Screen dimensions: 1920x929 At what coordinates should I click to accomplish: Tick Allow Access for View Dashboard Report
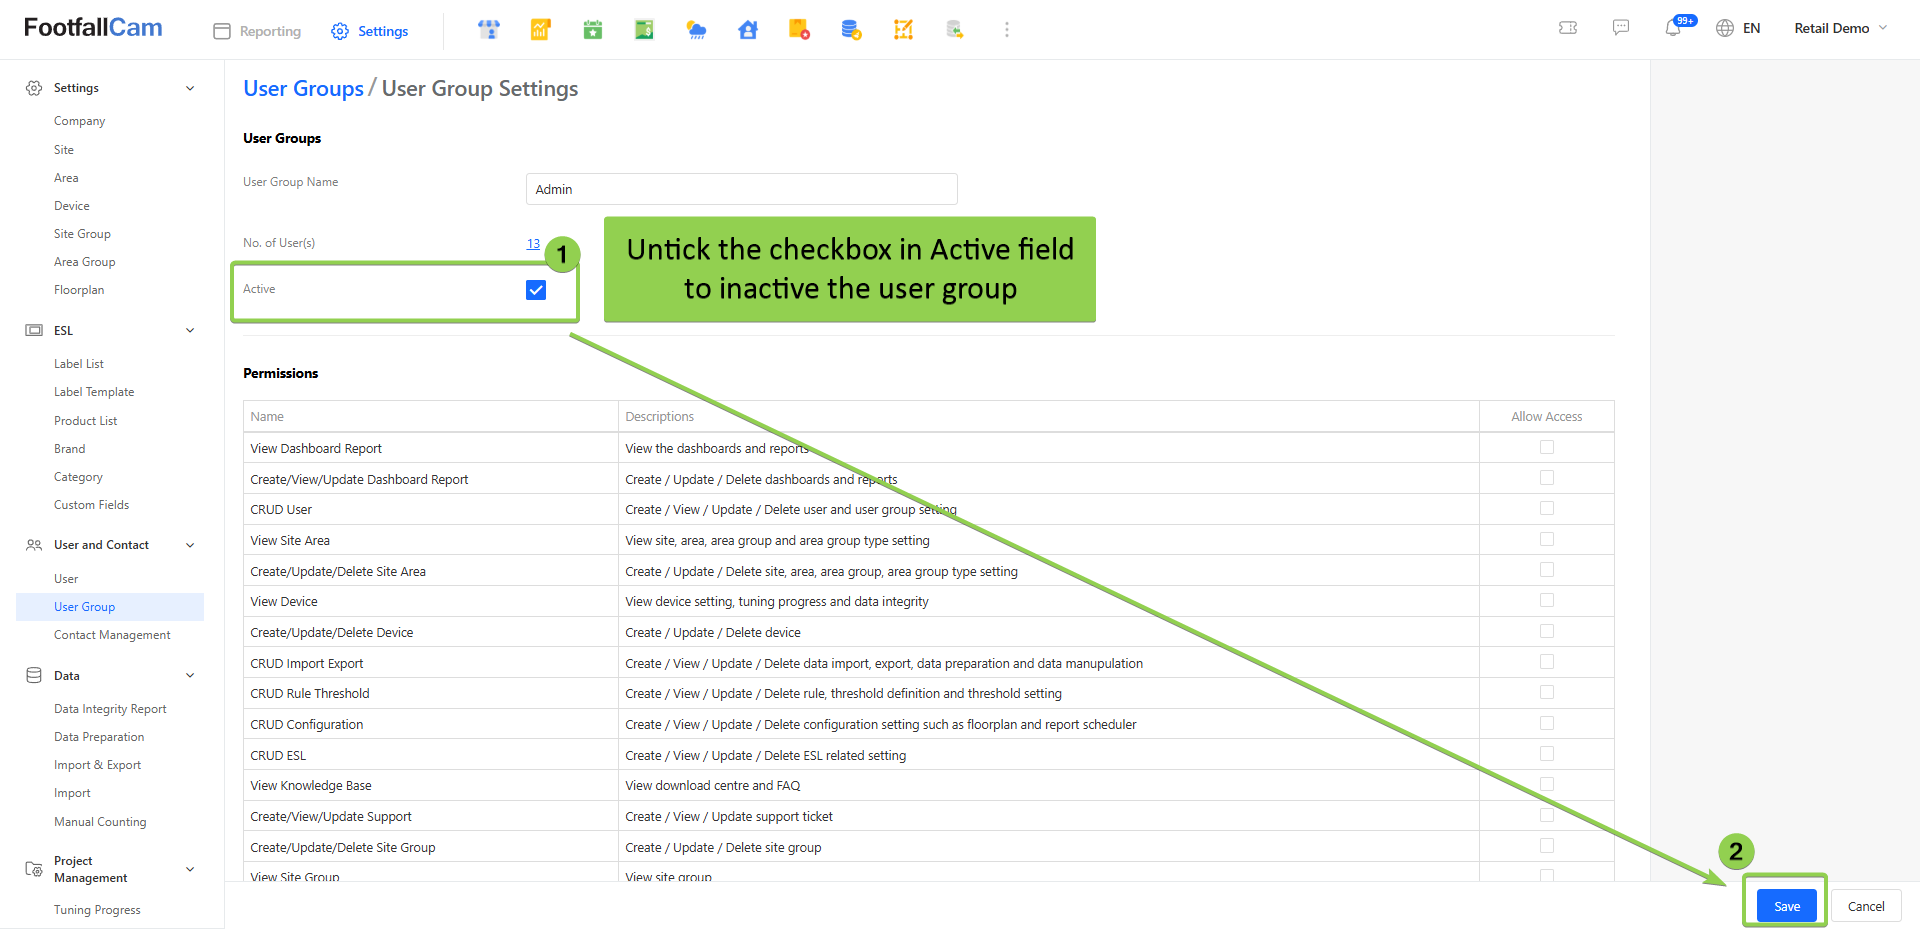[1547, 447]
